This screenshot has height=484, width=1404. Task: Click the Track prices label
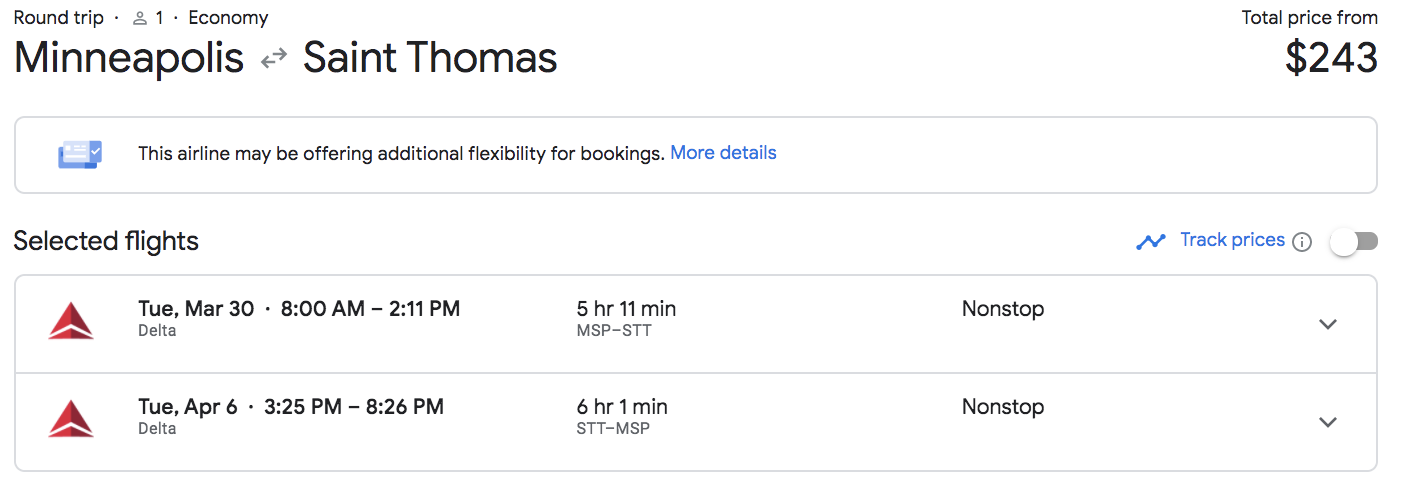pyautogui.click(x=1232, y=240)
